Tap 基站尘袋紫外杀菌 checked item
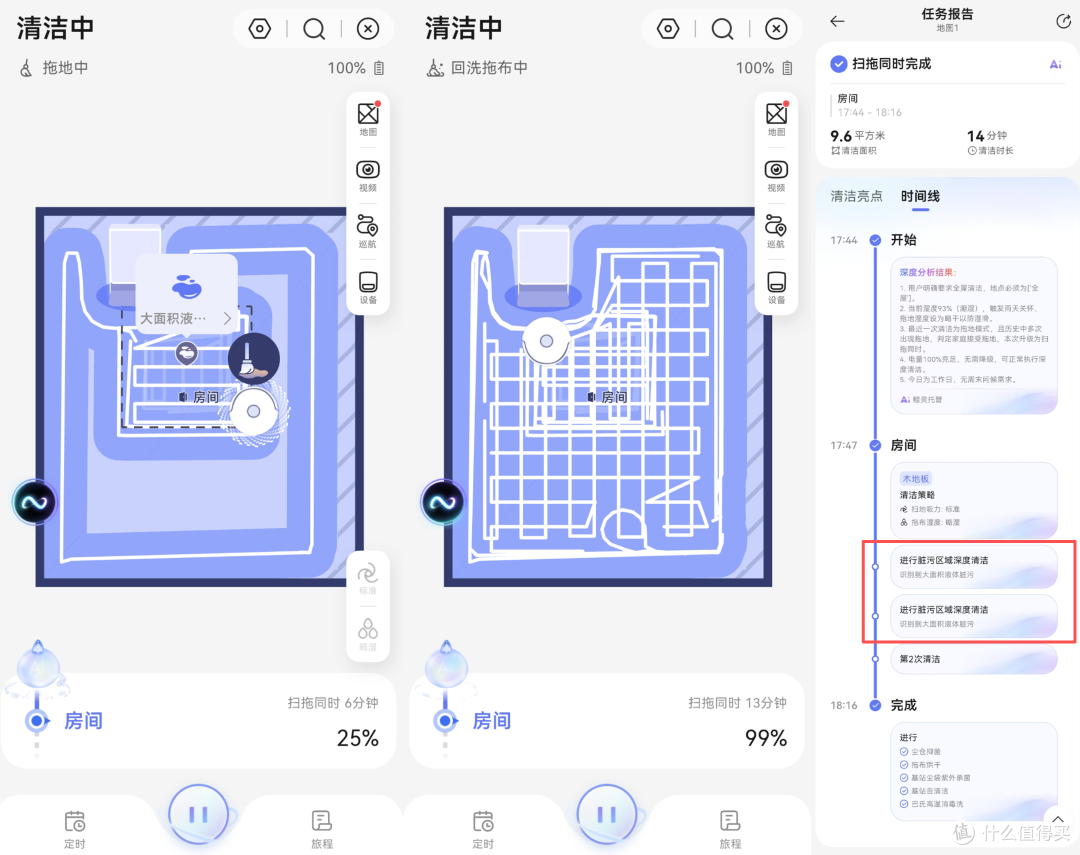 [935, 778]
